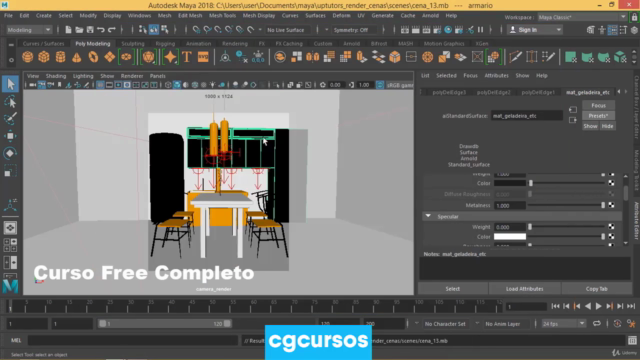Click the aiStandardSurface name input field
The width and height of the screenshot is (640, 360).
point(527,116)
